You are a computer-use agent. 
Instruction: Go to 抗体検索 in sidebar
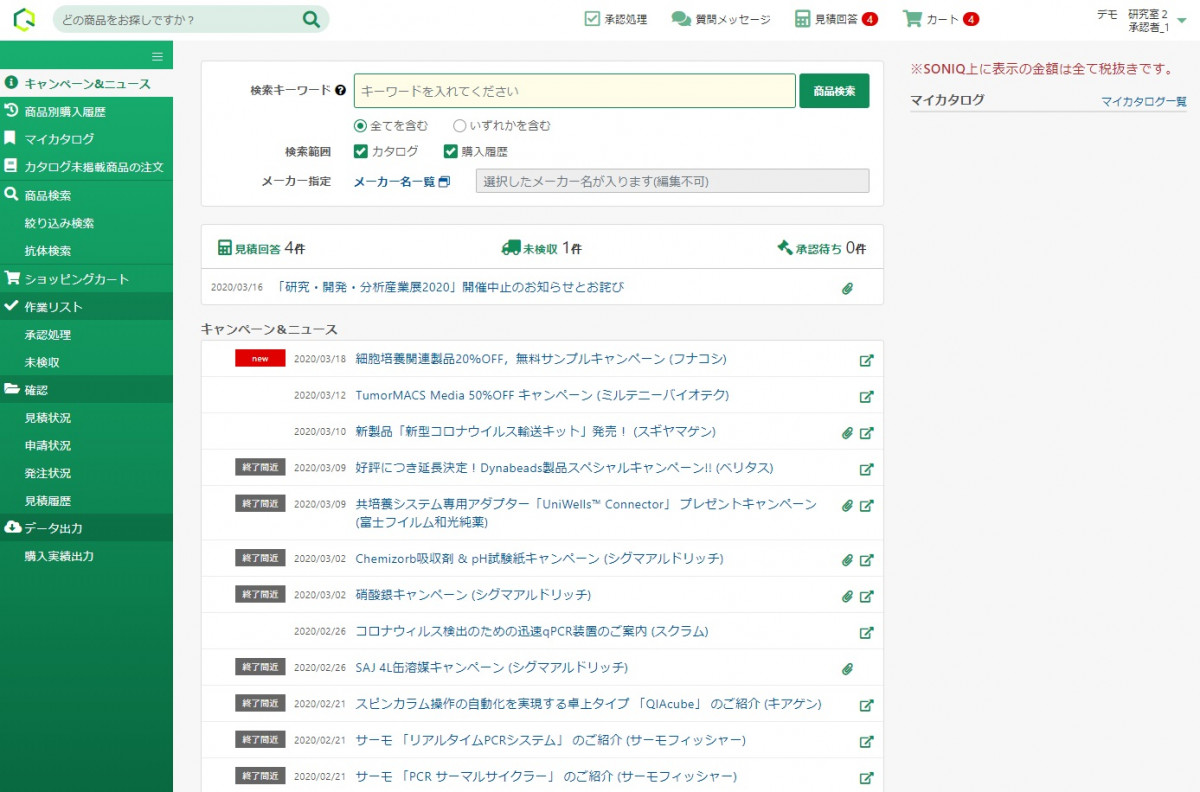pos(48,251)
